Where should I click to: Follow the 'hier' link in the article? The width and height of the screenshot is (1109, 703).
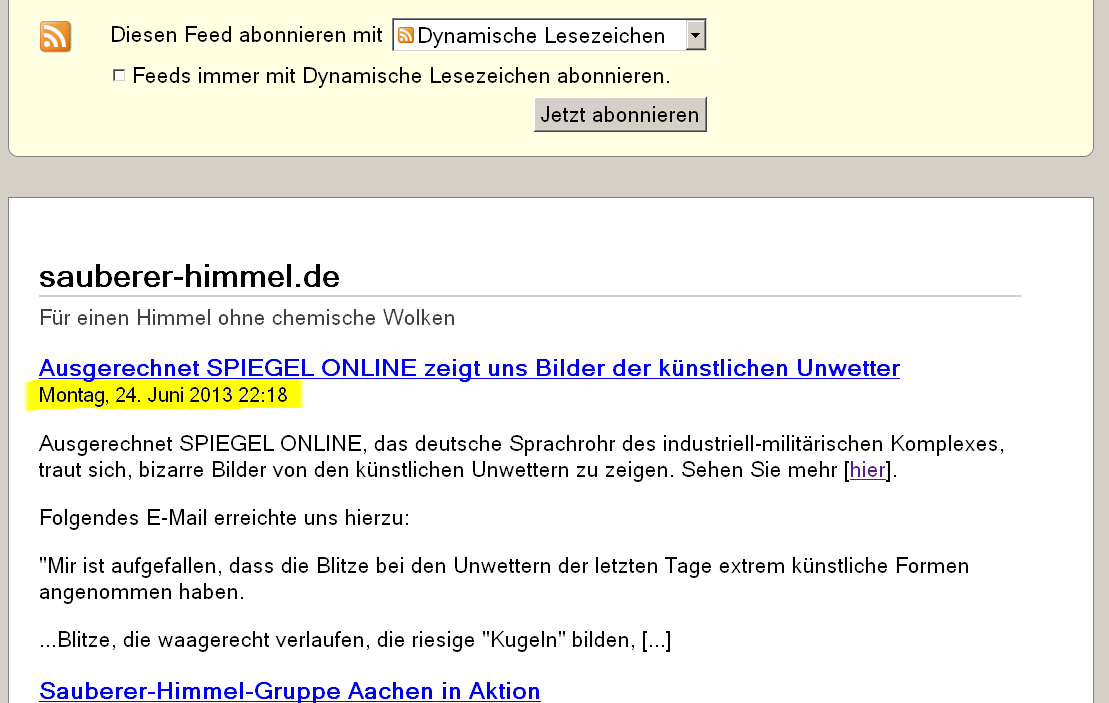(867, 470)
